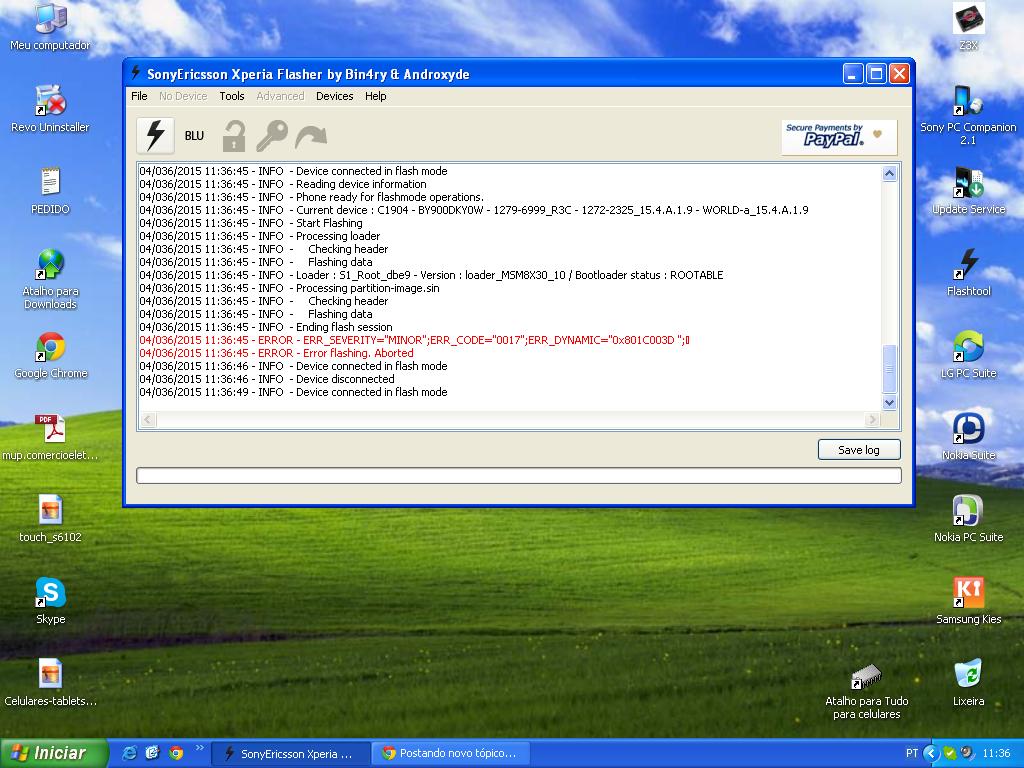Click the 'Device disconnected' log line
Screen dimensions: 1024x768
coord(266,379)
